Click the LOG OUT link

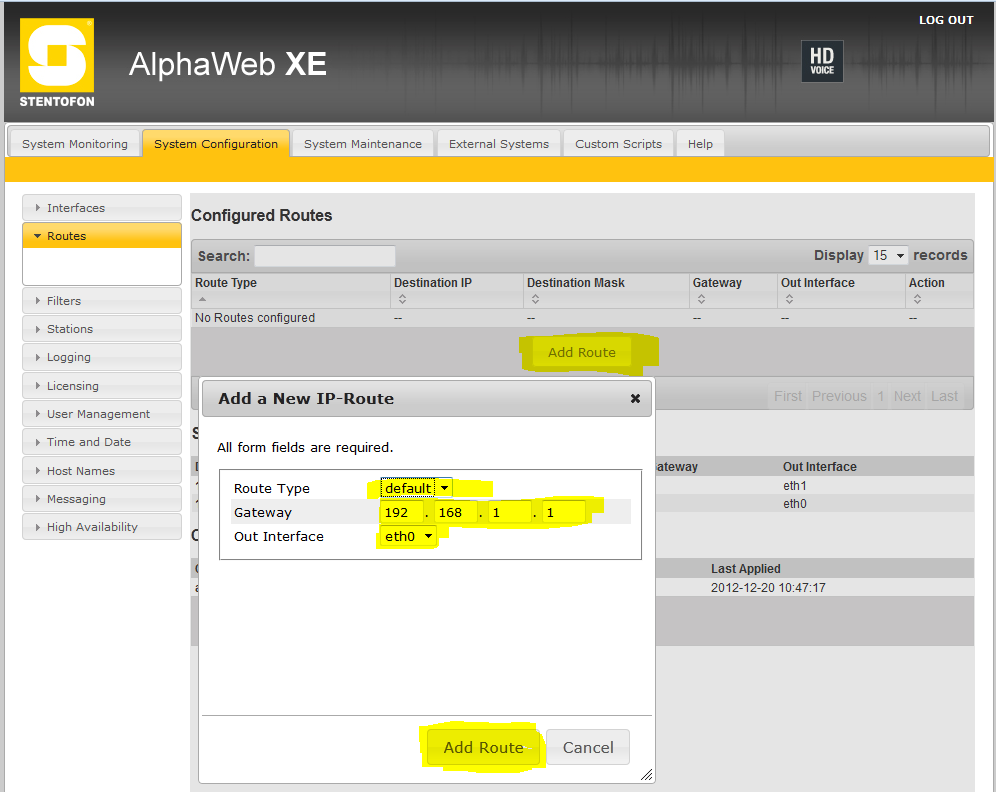[x=945, y=20]
